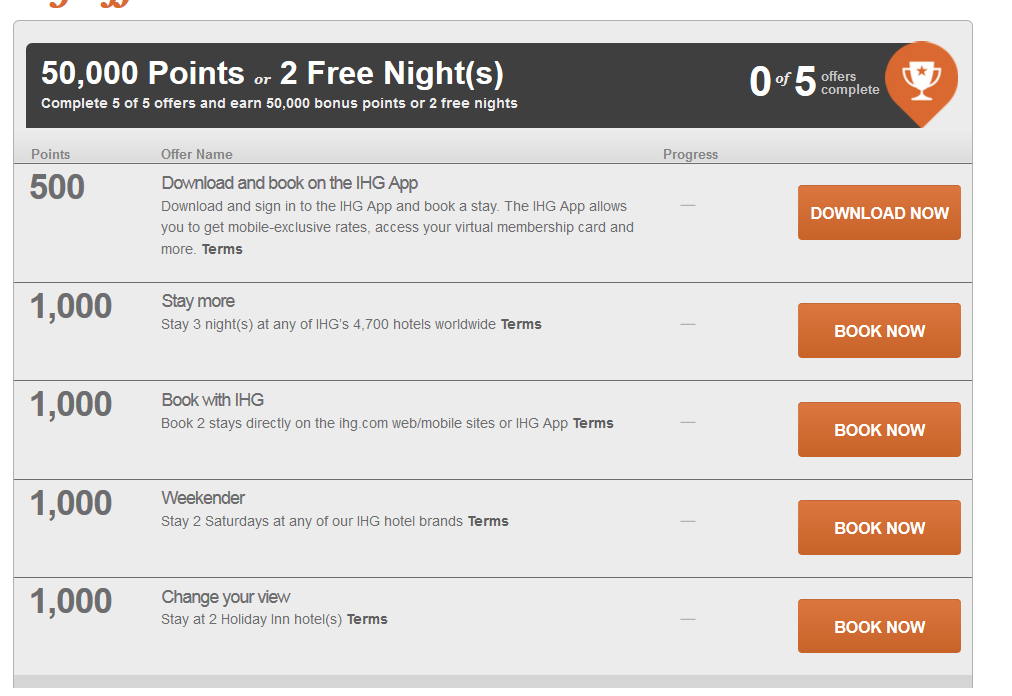Click the Progress column header

(x=691, y=154)
